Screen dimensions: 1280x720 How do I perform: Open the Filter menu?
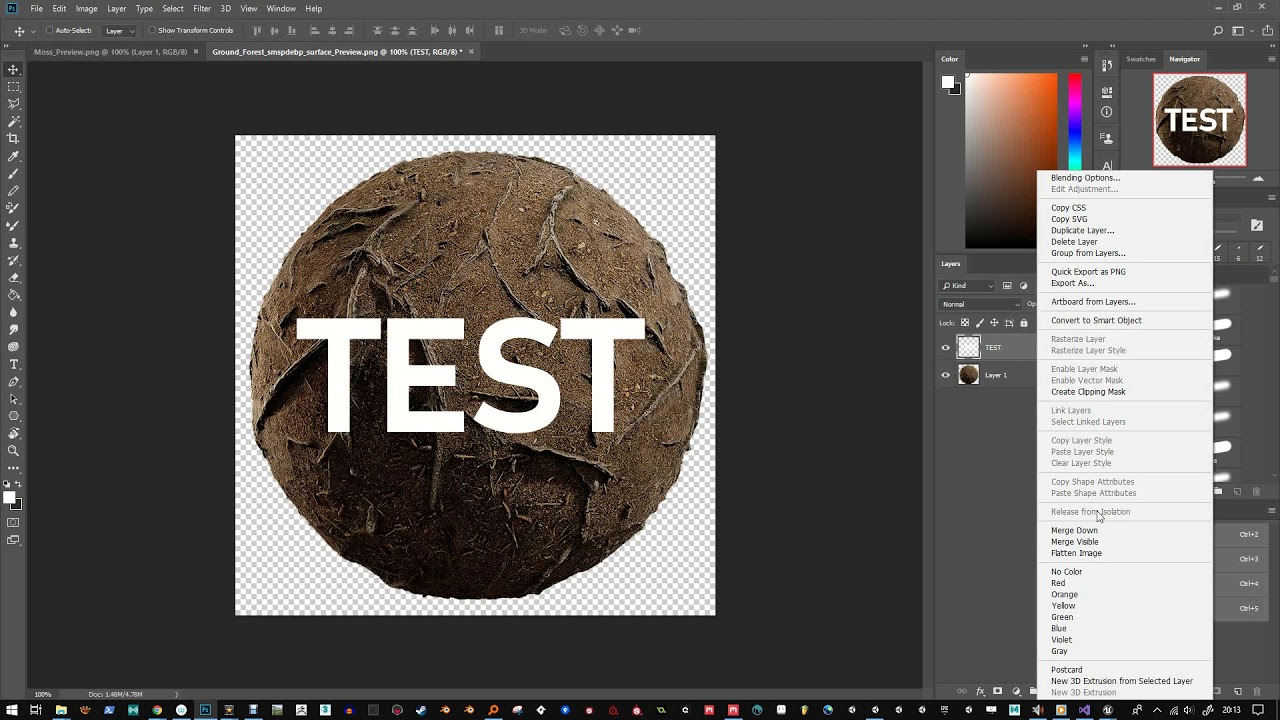[x=202, y=8]
